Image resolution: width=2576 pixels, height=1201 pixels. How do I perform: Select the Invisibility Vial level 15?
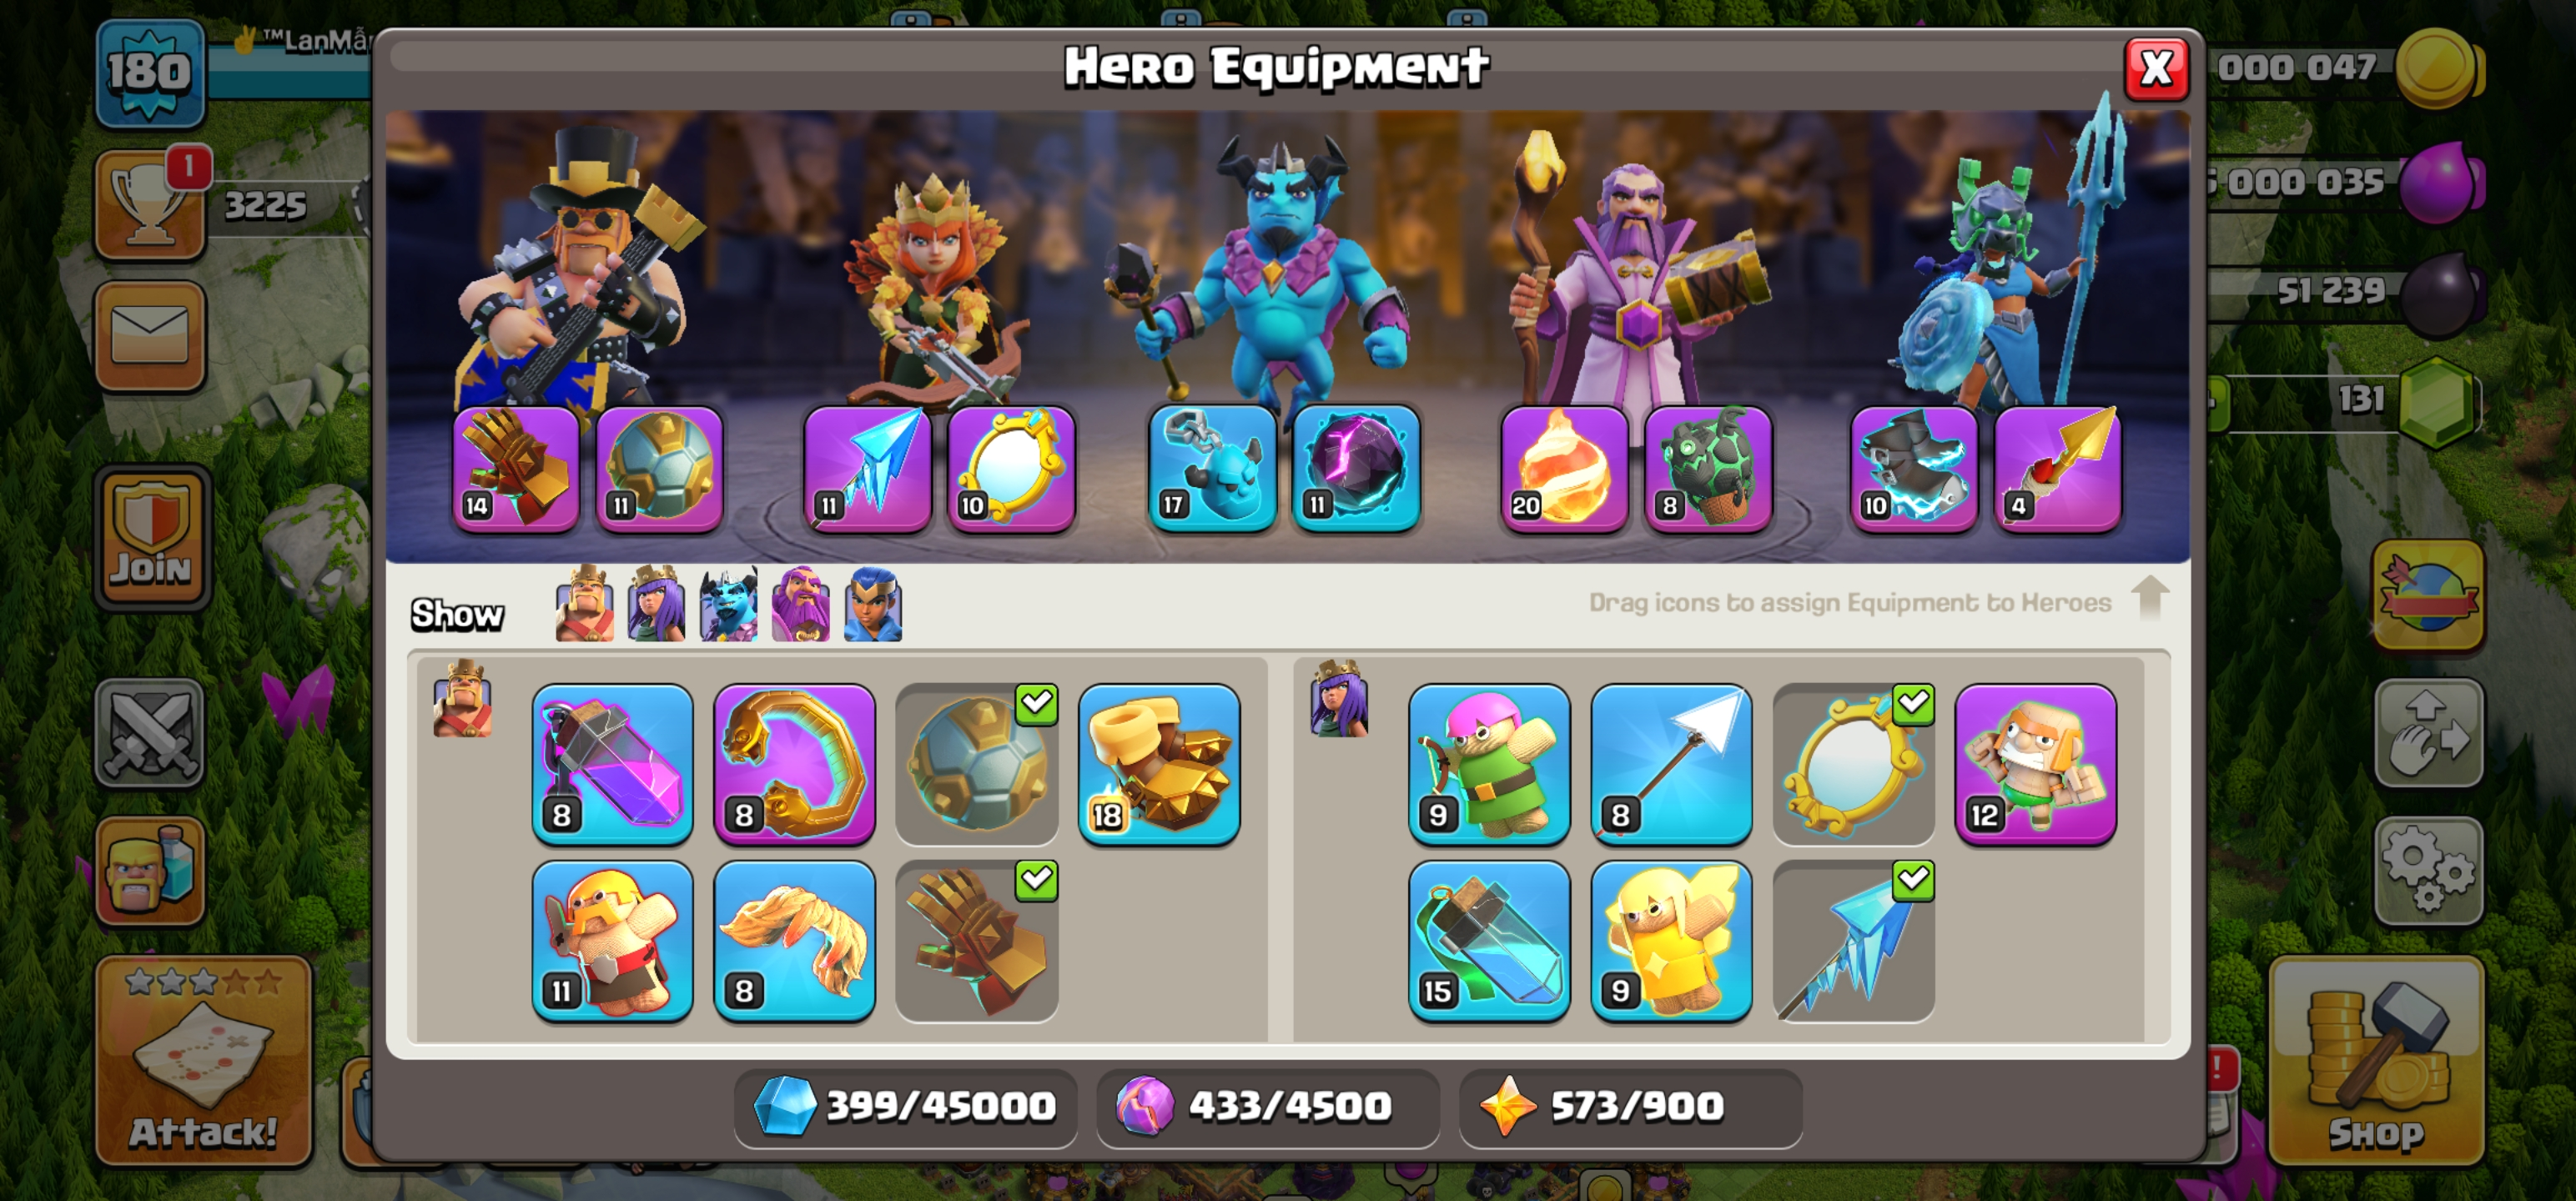tap(1489, 940)
